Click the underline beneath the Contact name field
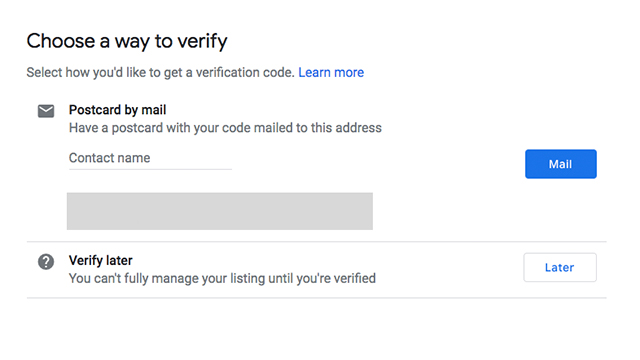This screenshot has height=360, width=640. tap(150, 169)
